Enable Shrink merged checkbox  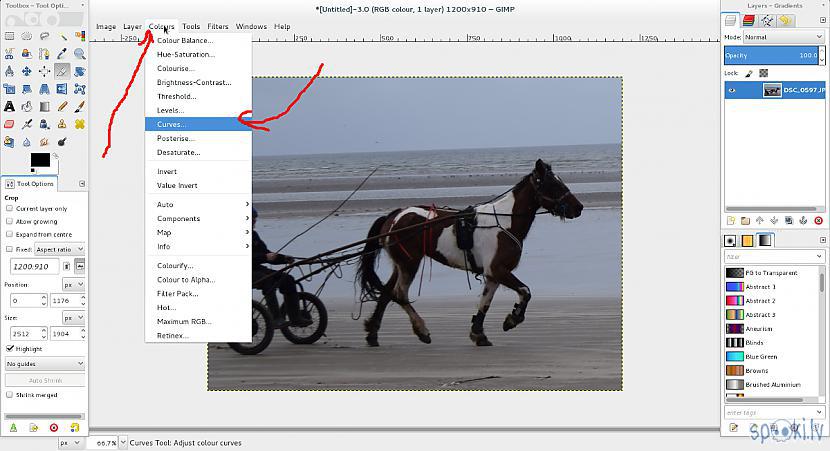[x=10, y=394]
